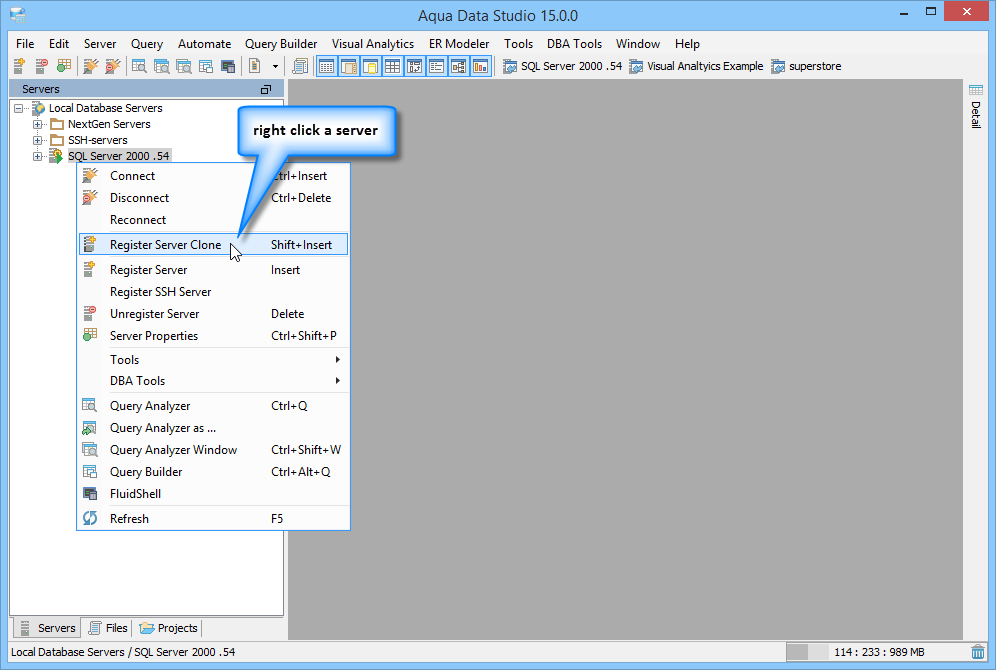
Task: Toggle the side panel layout toolbar button
Action: click(x=349, y=66)
